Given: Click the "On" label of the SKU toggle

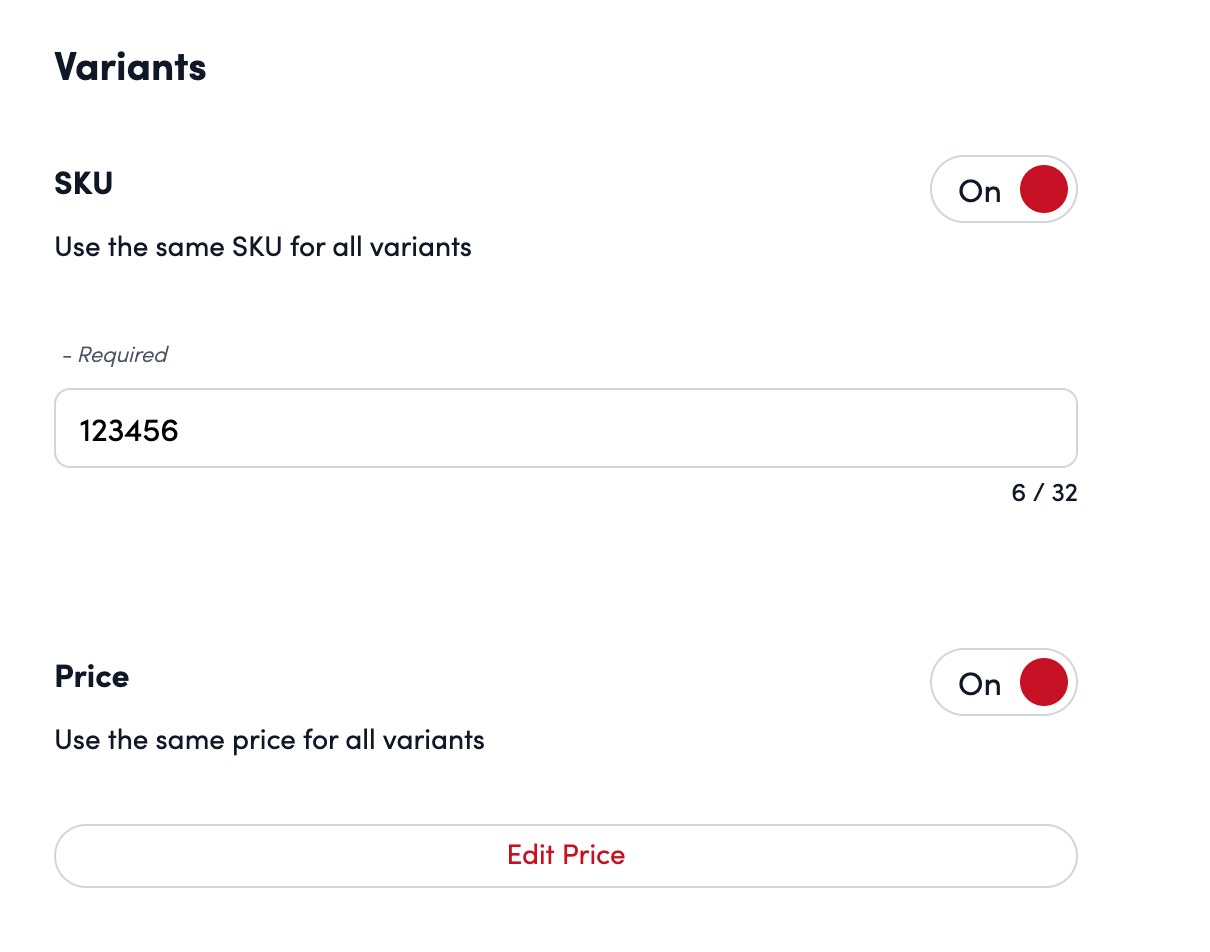Looking at the screenshot, I should pyautogui.click(x=979, y=191).
